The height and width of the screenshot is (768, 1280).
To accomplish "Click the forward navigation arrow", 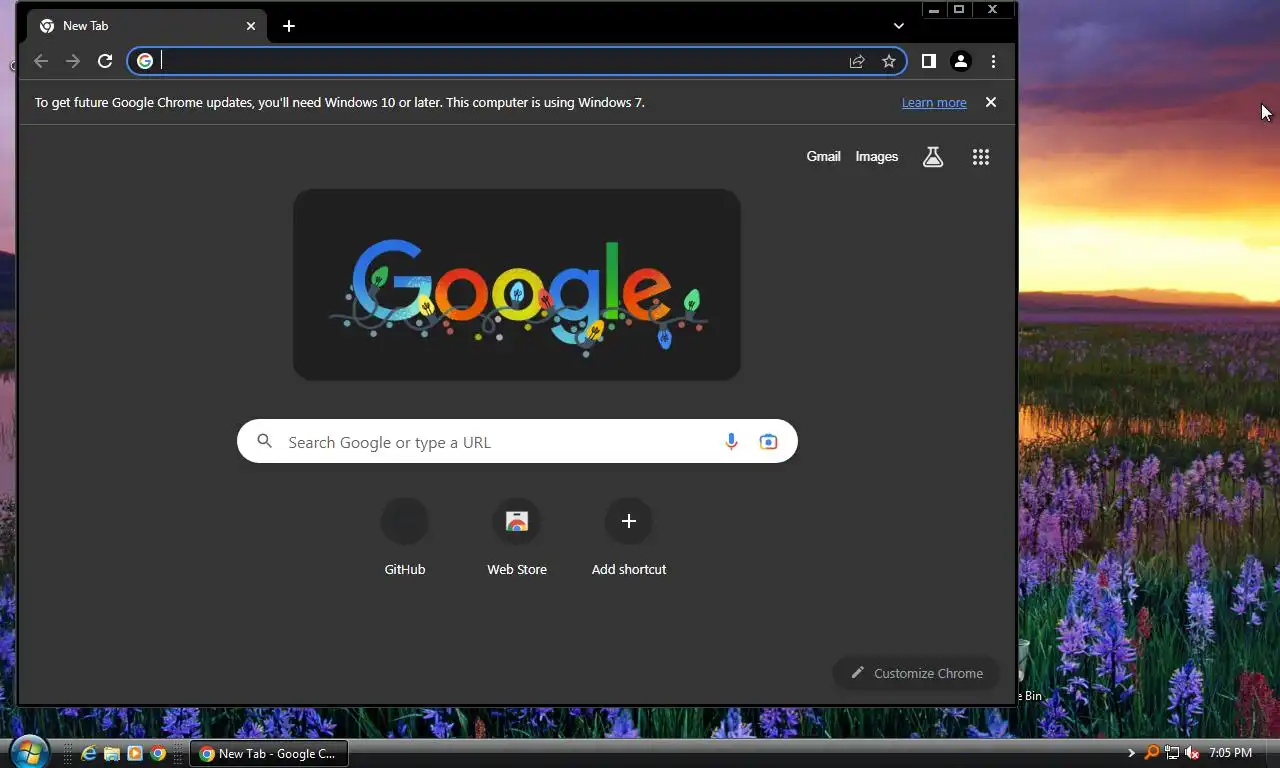I will point(73,61).
